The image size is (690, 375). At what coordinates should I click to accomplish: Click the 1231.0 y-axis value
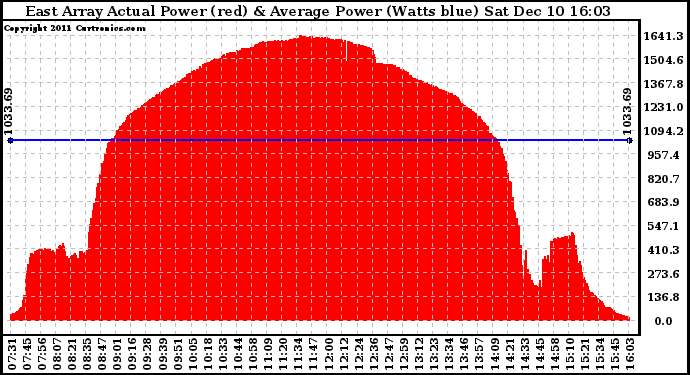(664, 108)
